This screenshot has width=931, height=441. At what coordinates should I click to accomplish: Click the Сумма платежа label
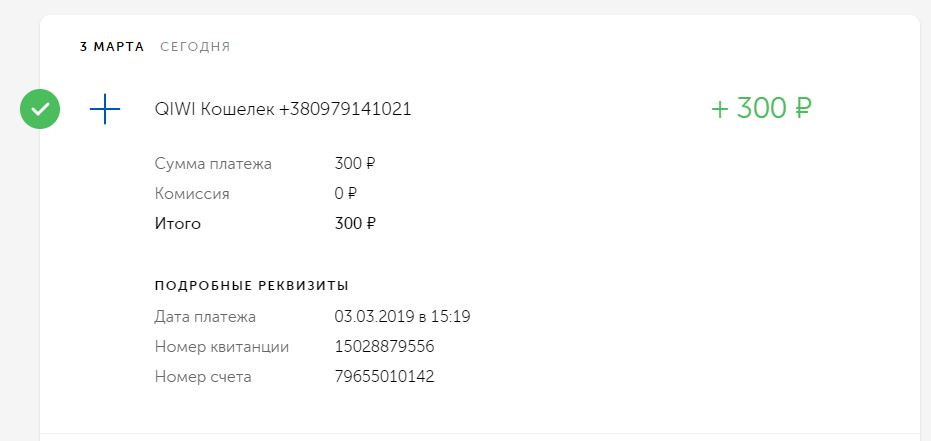[213, 163]
